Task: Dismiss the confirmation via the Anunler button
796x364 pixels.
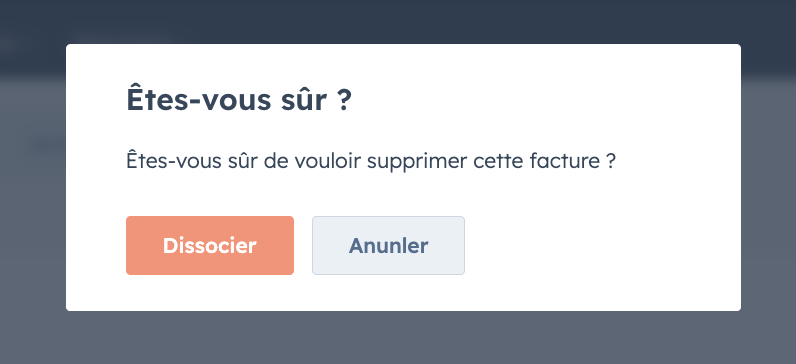Action: pyautogui.click(x=388, y=246)
